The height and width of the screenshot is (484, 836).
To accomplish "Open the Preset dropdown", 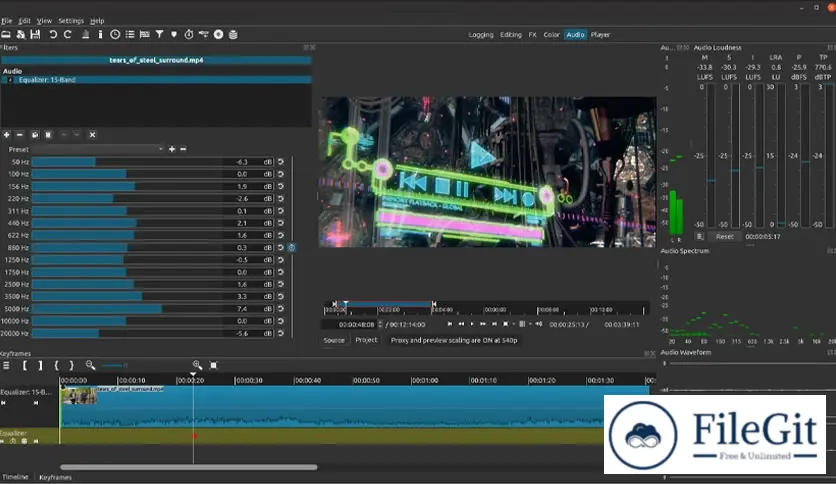I will [x=98, y=149].
